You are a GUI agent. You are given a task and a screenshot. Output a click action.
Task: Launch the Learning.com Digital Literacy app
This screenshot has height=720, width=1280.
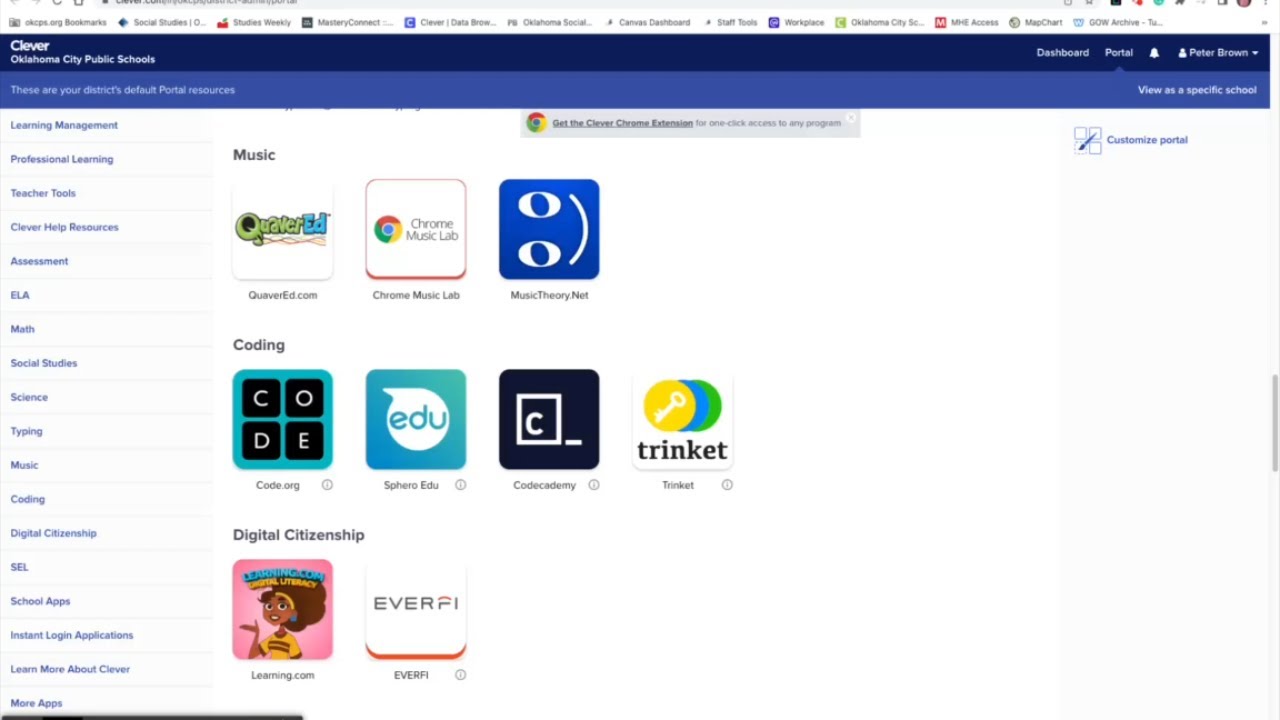point(283,609)
